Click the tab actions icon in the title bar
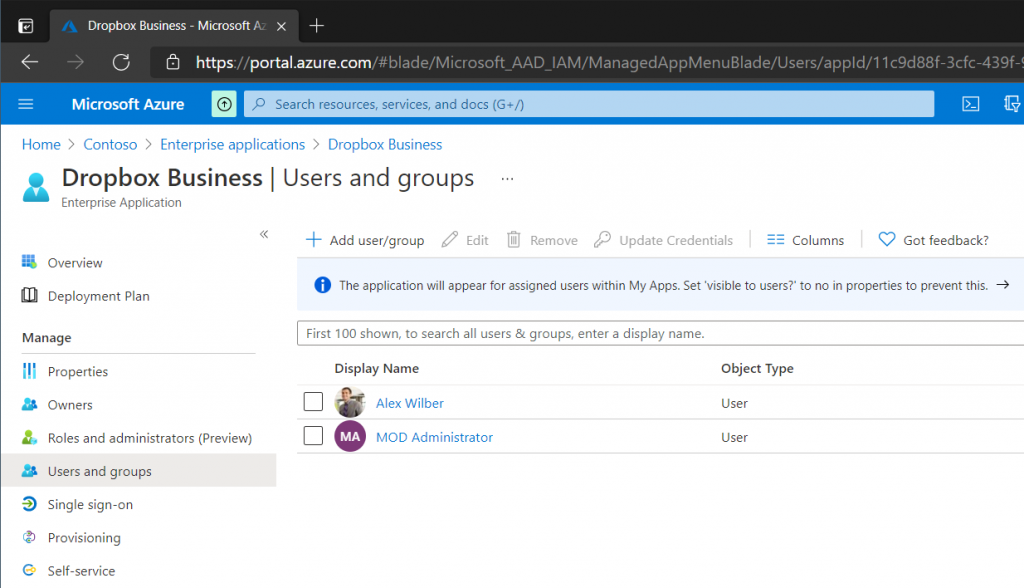This screenshot has height=588, width=1024. click(26, 26)
